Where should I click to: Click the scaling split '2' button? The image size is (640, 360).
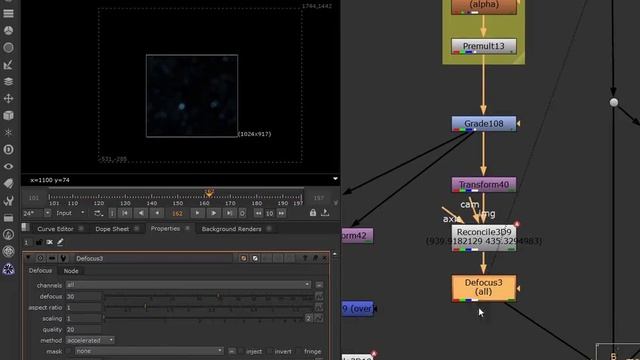pos(309,318)
